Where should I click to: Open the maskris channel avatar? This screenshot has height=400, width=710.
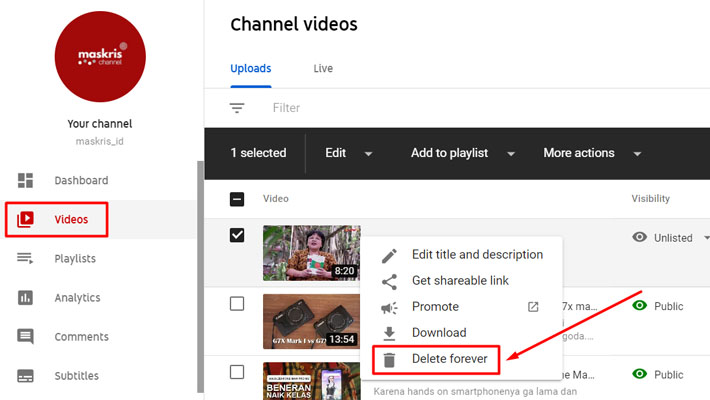coord(100,57)
